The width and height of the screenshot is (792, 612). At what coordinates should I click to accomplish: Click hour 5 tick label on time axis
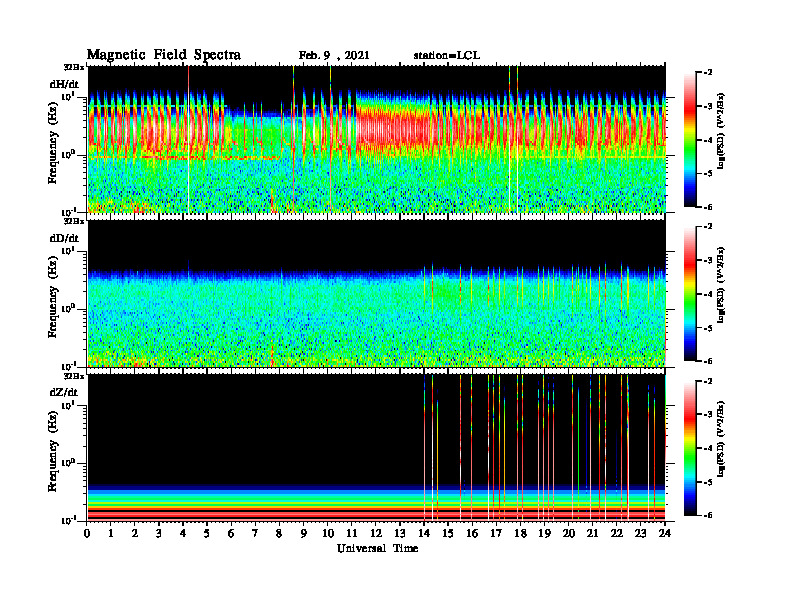(x=207, y=534)
